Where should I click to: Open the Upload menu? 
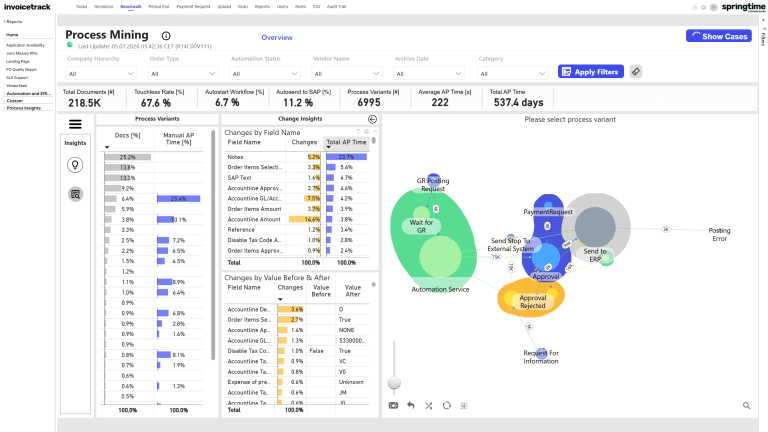coord(224,7)
